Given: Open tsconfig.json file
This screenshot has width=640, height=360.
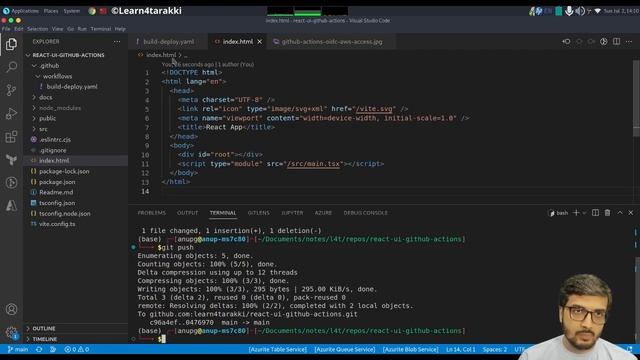Looking at the screenshot, I should [57, 203].
